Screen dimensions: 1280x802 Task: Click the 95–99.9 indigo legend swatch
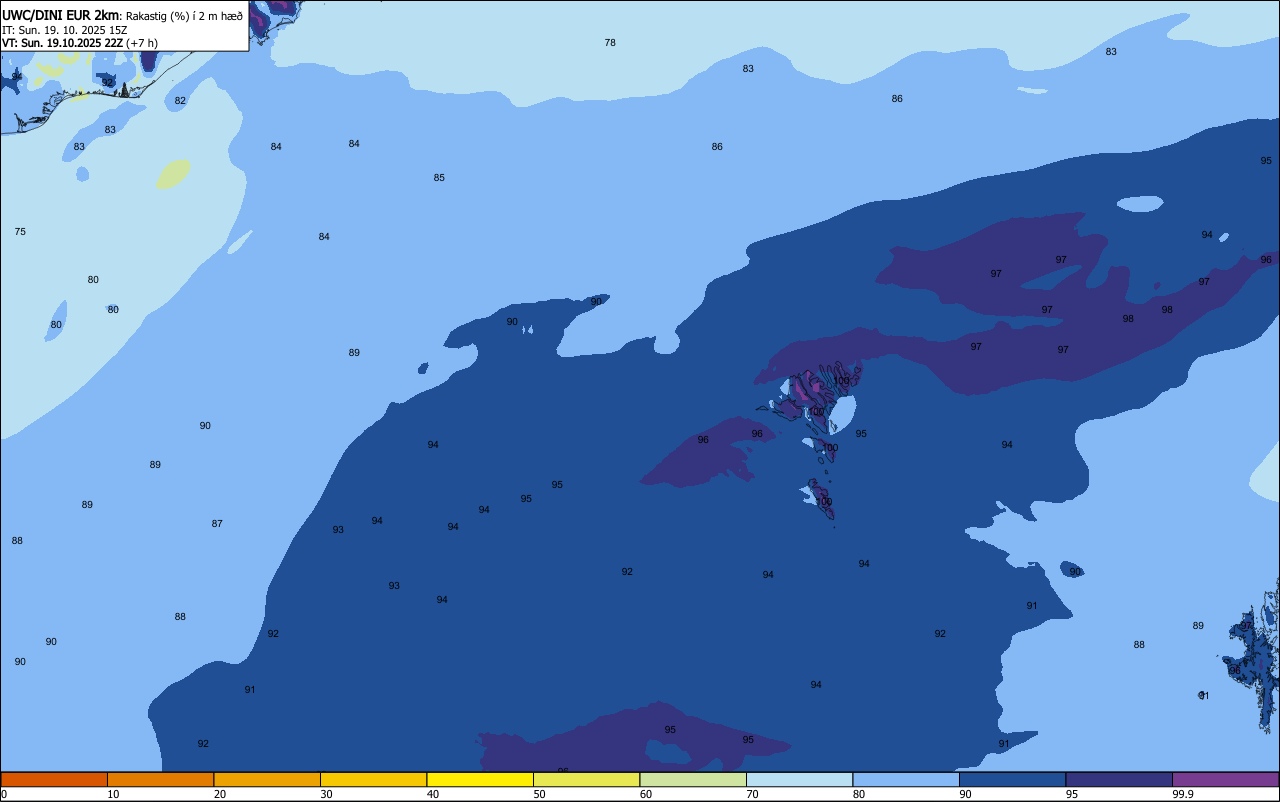1119,779
